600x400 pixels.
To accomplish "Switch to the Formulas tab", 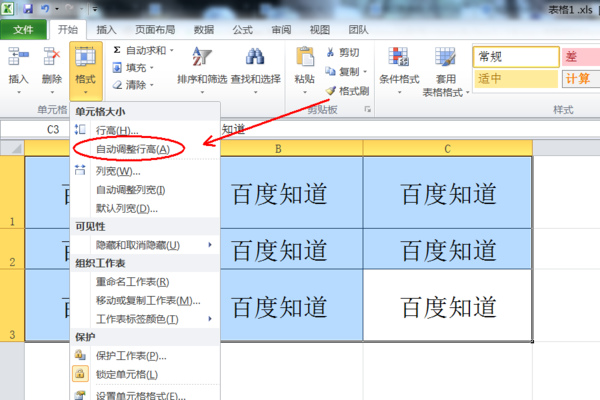I will [x=243, y=29].
